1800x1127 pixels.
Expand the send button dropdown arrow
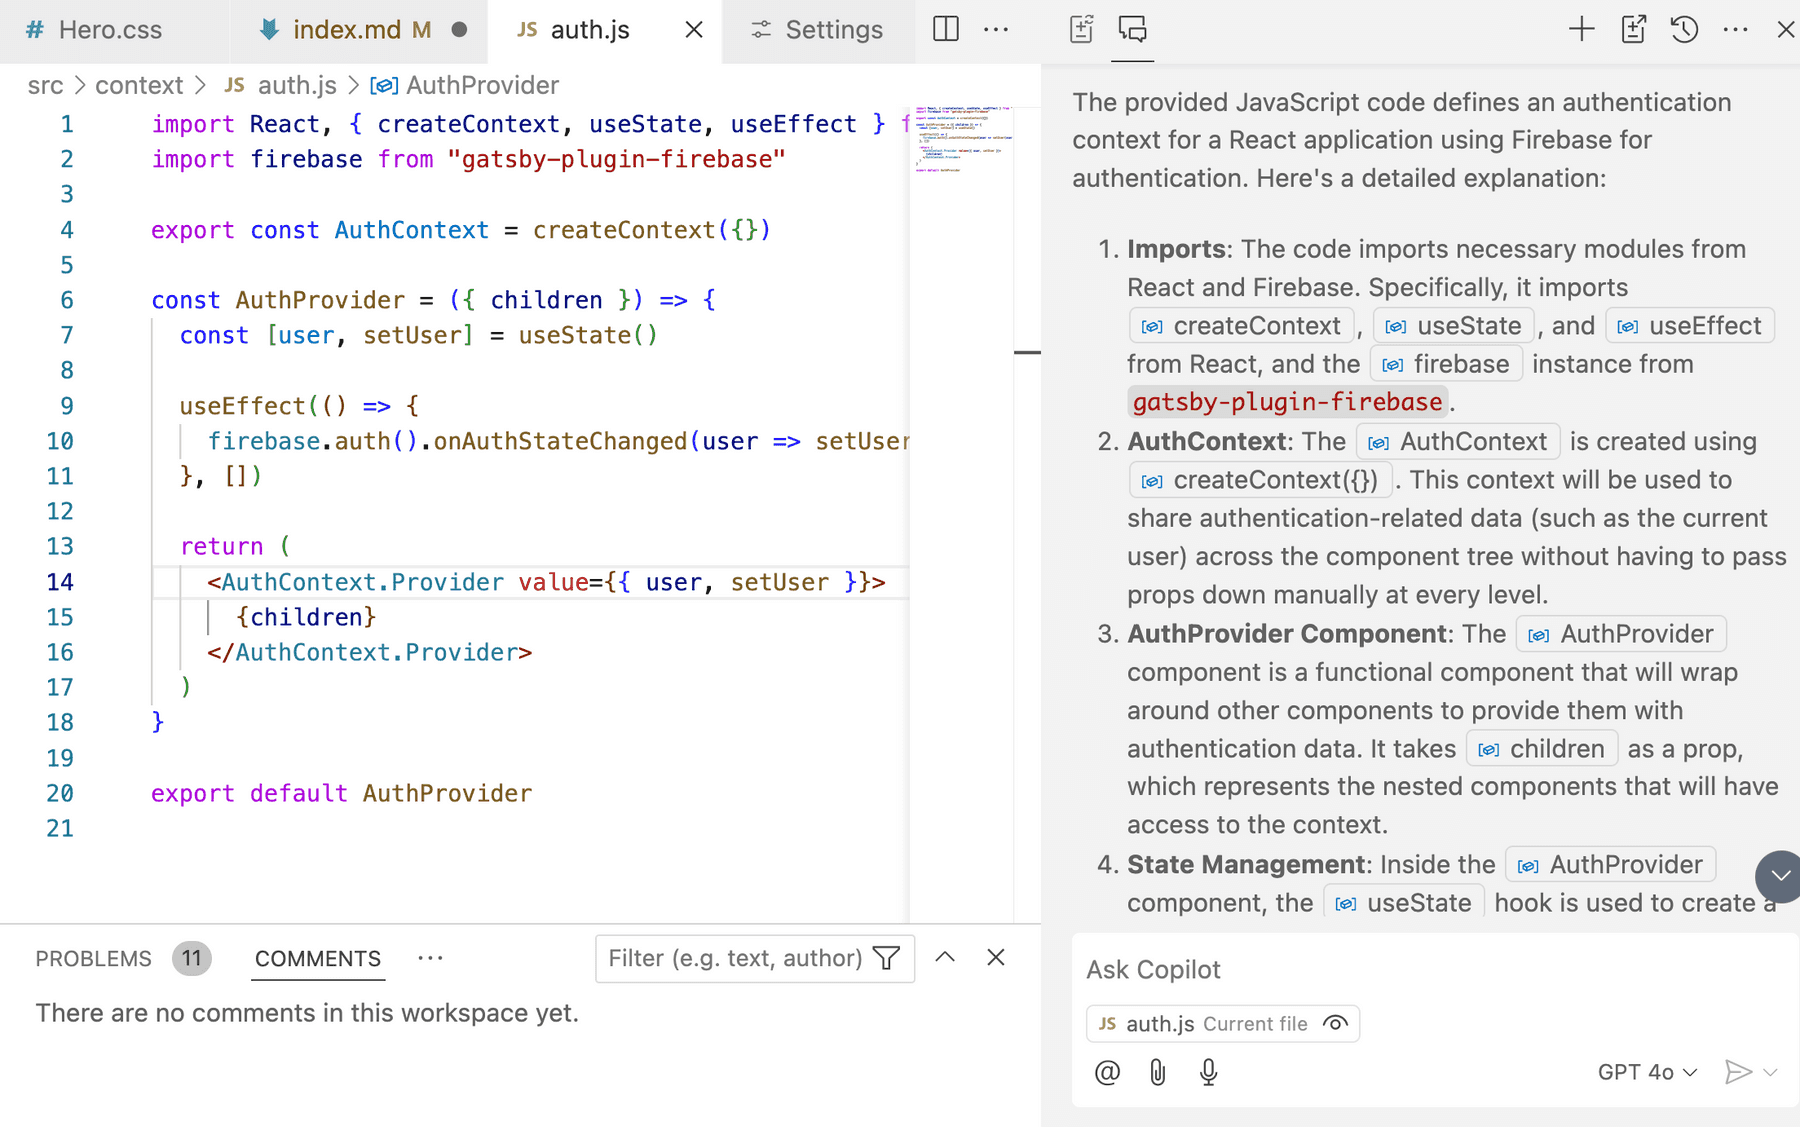pyautogui.click(x=1769, y=1071)
